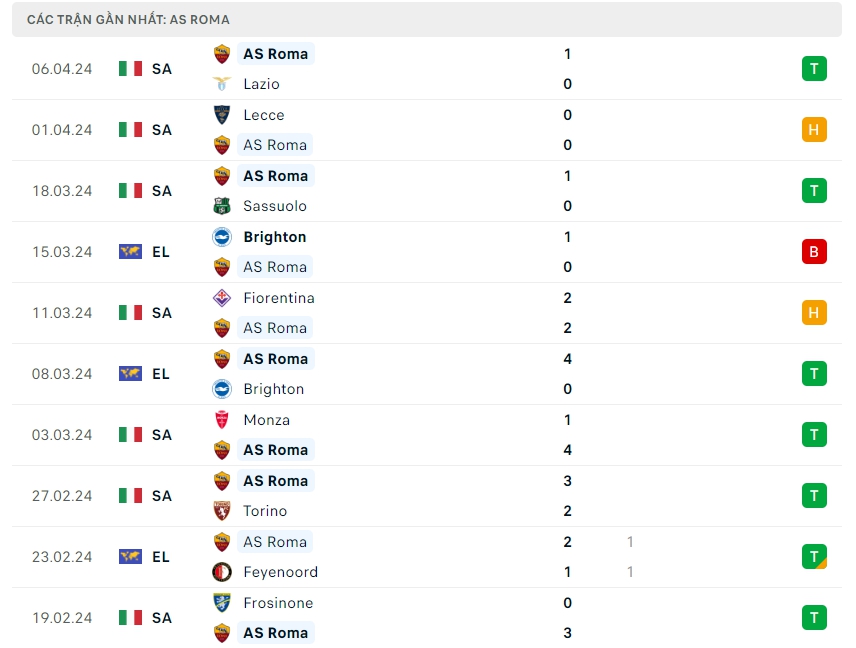Click the "Các trận gần nhất: AS Roma" header

[128, 19]
